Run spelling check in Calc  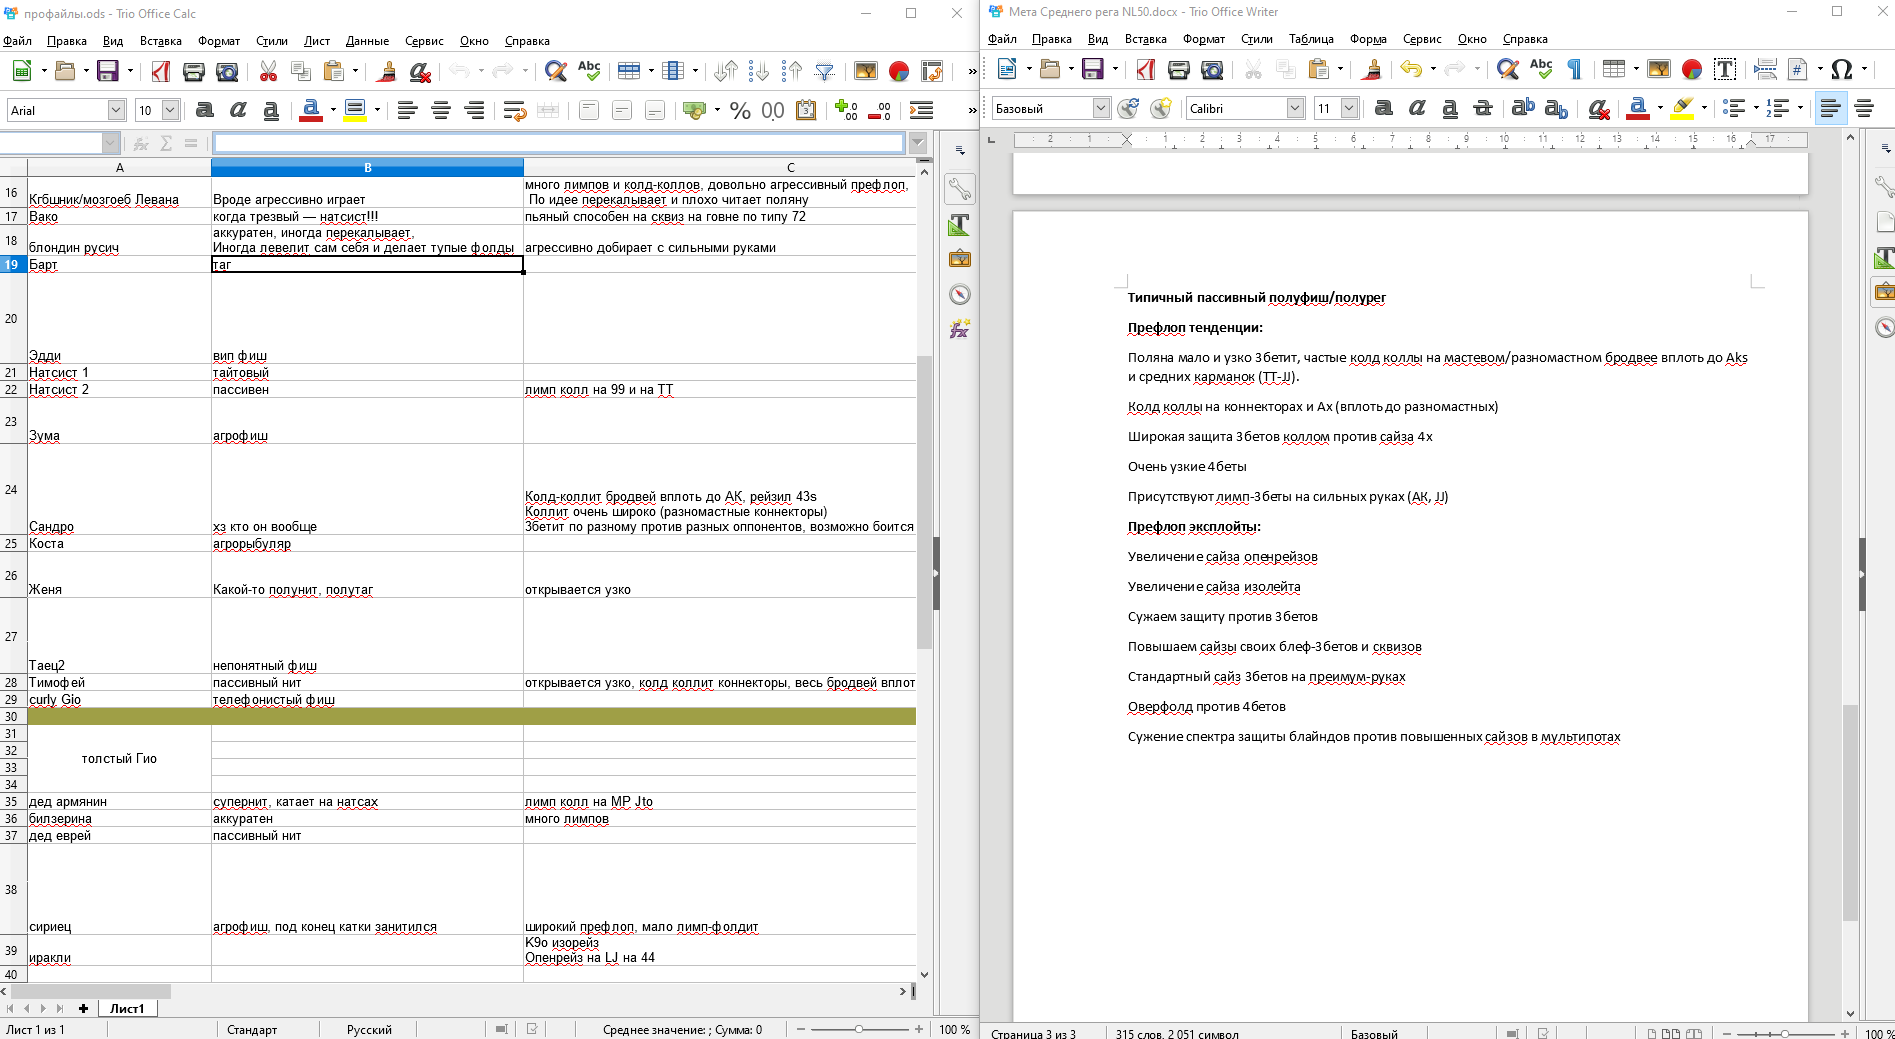pos(589,71)
